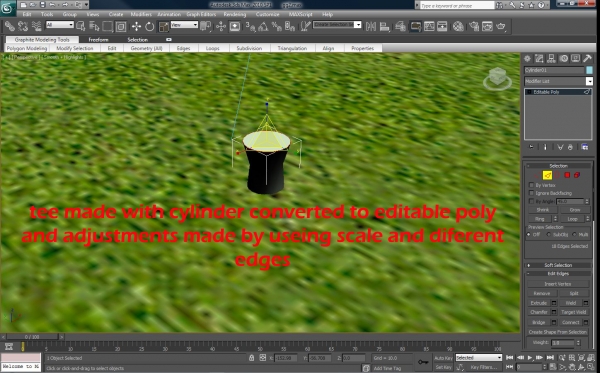Open the Hierarchy command panel tab
The height and width of the screenshot is (373, 600).
tap(551, 59)
